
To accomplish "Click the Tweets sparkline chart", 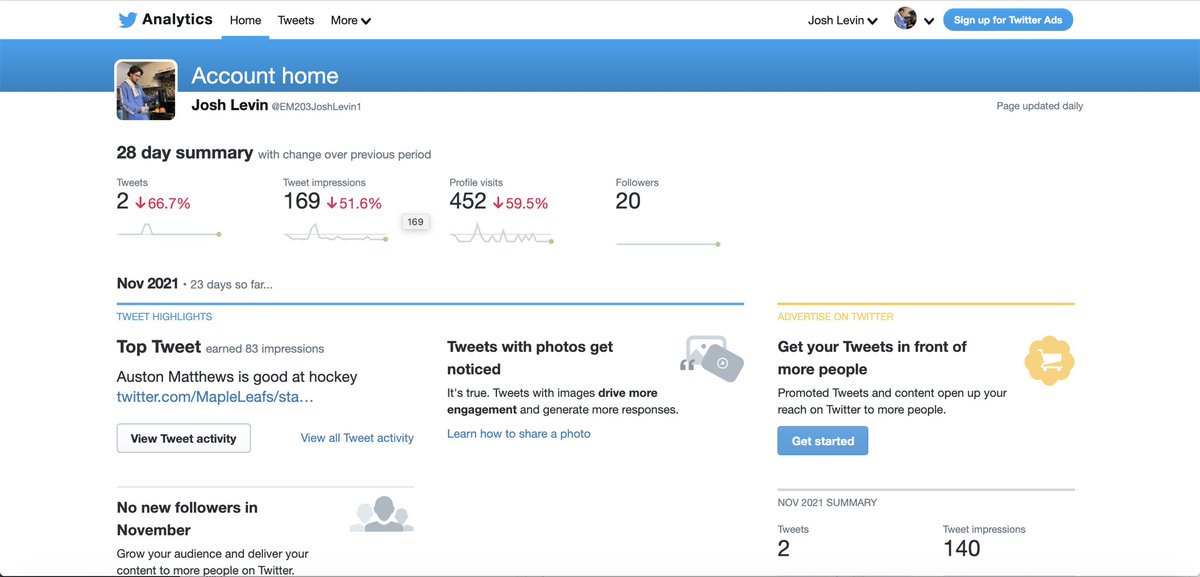I will coord(169,231).
